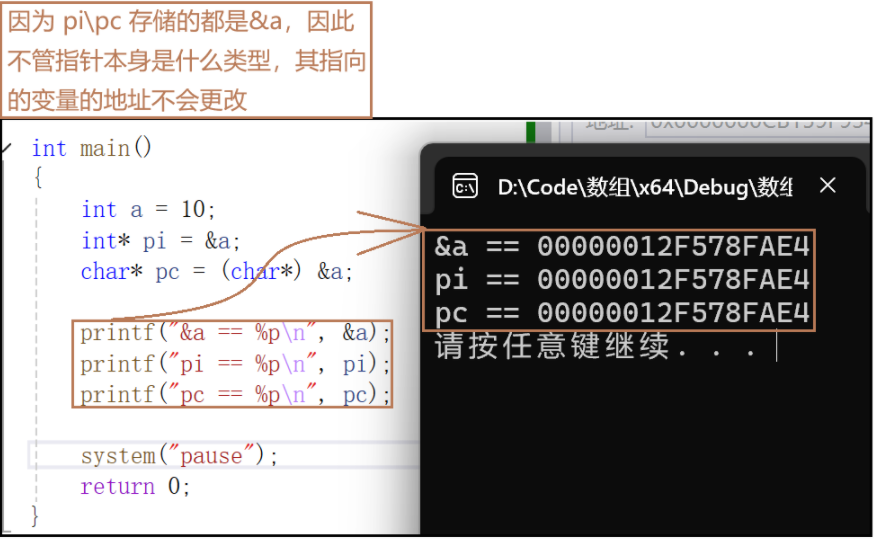Click the partially hidden address input field
This screenshot has width=880, height=544.
coord(759,127)
